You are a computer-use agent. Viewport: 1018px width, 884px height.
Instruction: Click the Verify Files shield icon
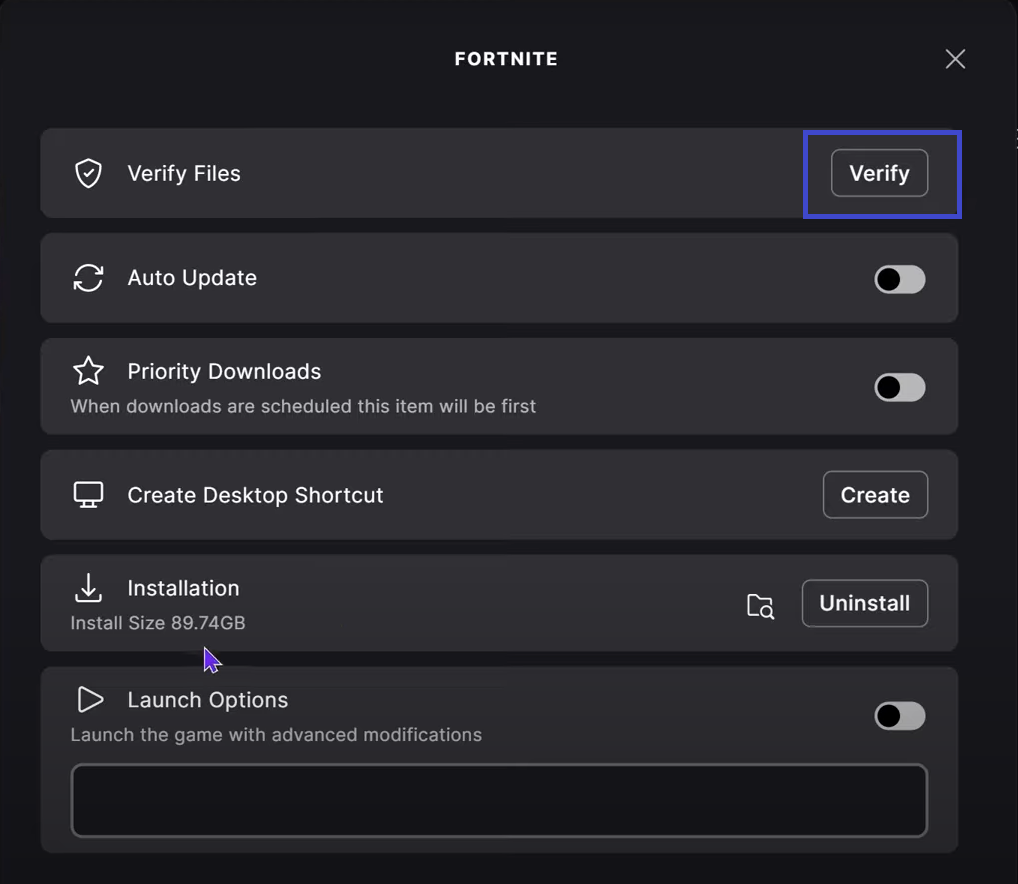pyautogui.click(x=88, y=173)
